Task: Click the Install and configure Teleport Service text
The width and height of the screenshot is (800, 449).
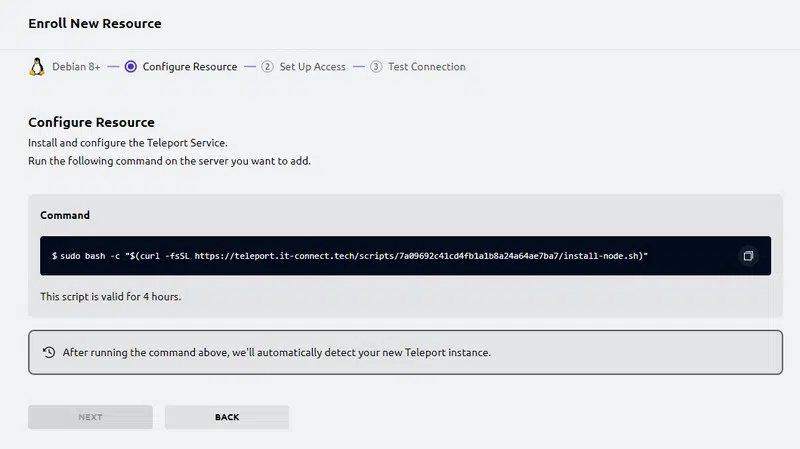Action: click(135, 143)
